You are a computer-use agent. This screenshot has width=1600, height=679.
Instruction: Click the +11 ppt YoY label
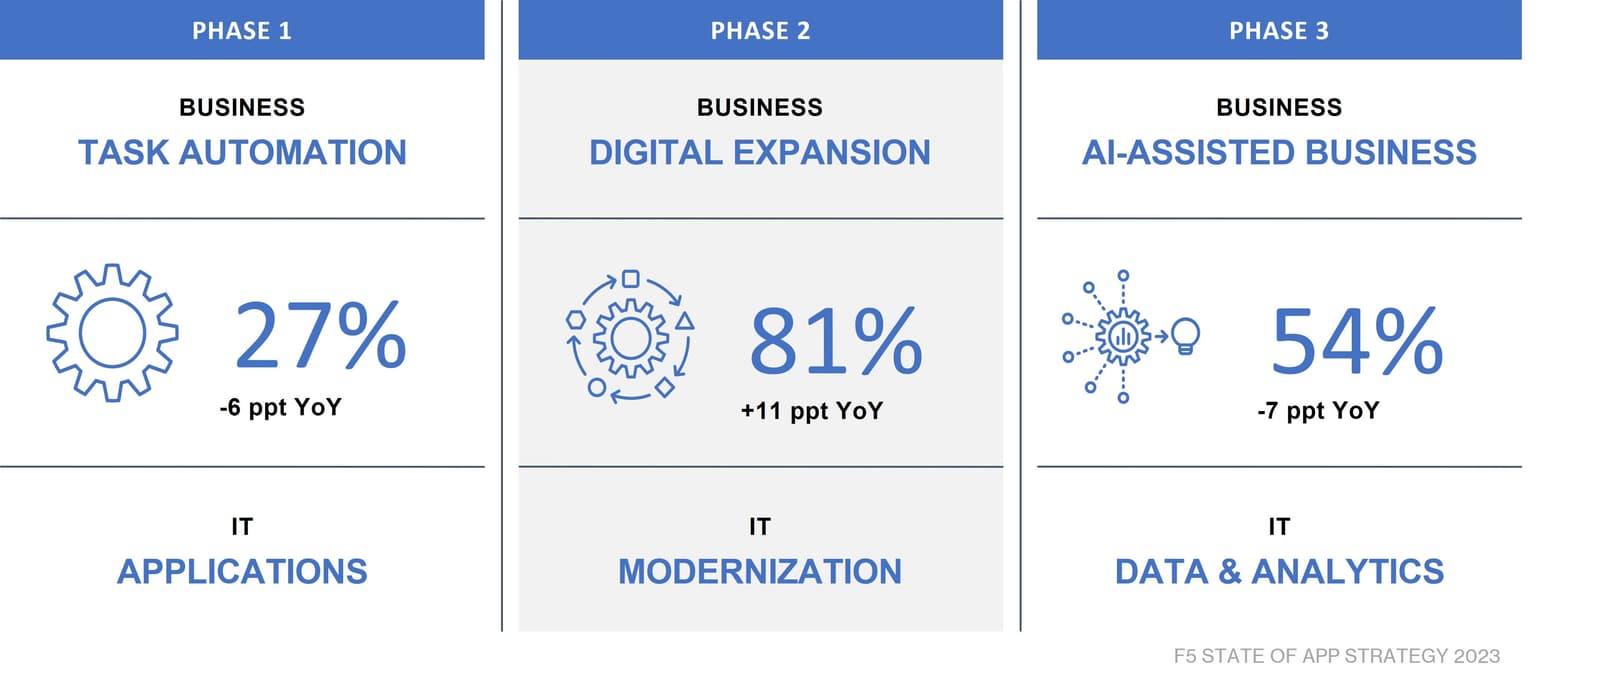click(x=812, y=411)
